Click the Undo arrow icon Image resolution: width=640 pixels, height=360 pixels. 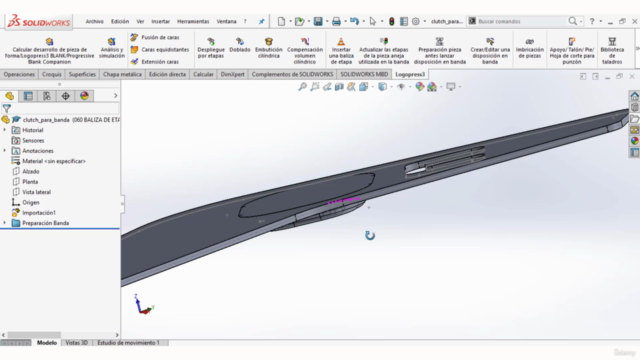pos(354,21)
